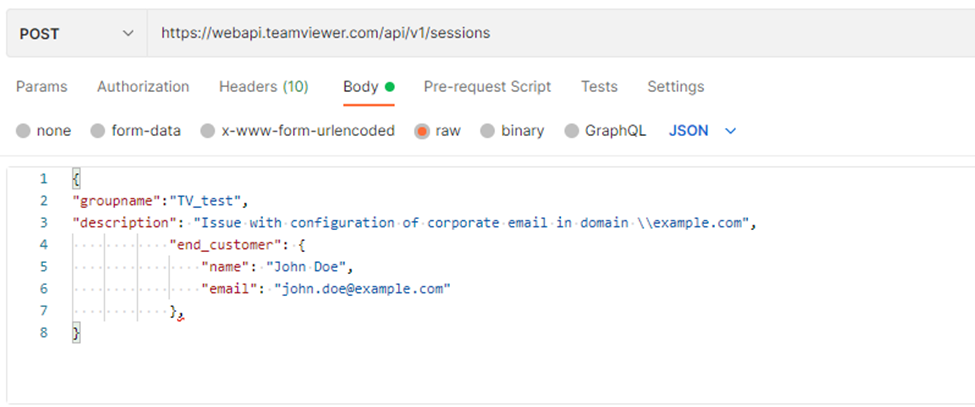Click the chevron next to JSON
975x407 pixels.
pyautogui.click(x=730, y=131)
